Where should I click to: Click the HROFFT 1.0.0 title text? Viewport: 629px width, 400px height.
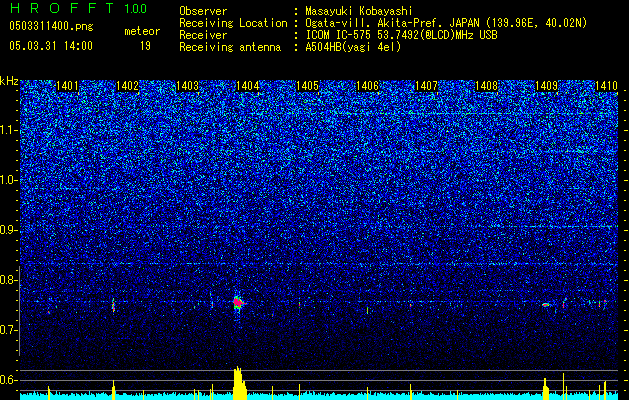click(x=79, y=8)
